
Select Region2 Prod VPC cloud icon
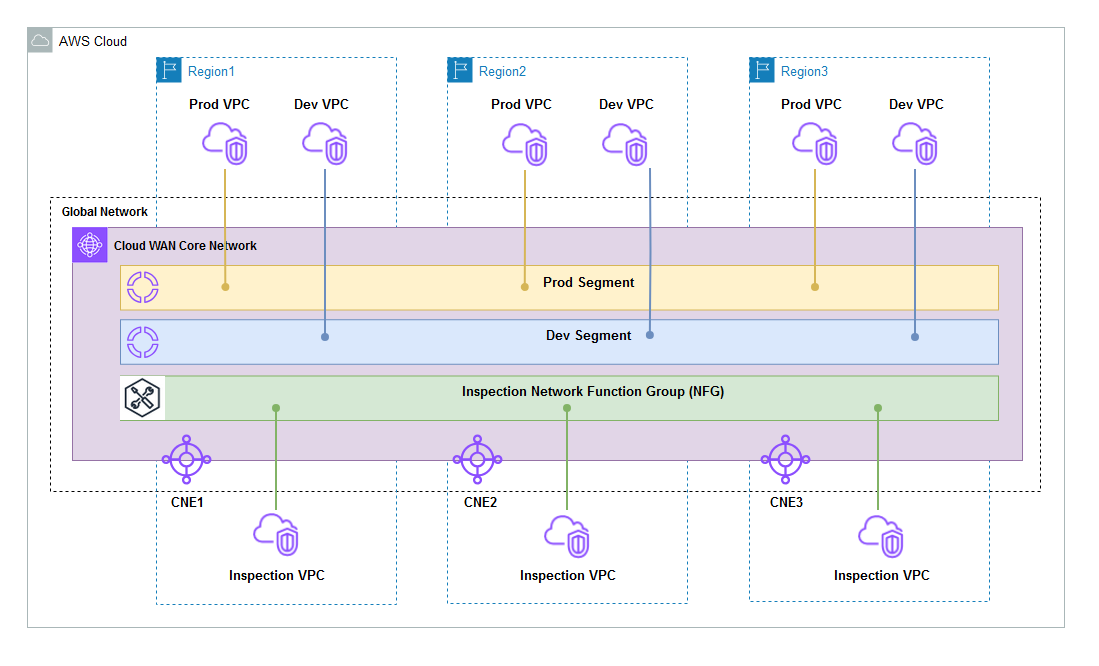(x=525, y=144)
